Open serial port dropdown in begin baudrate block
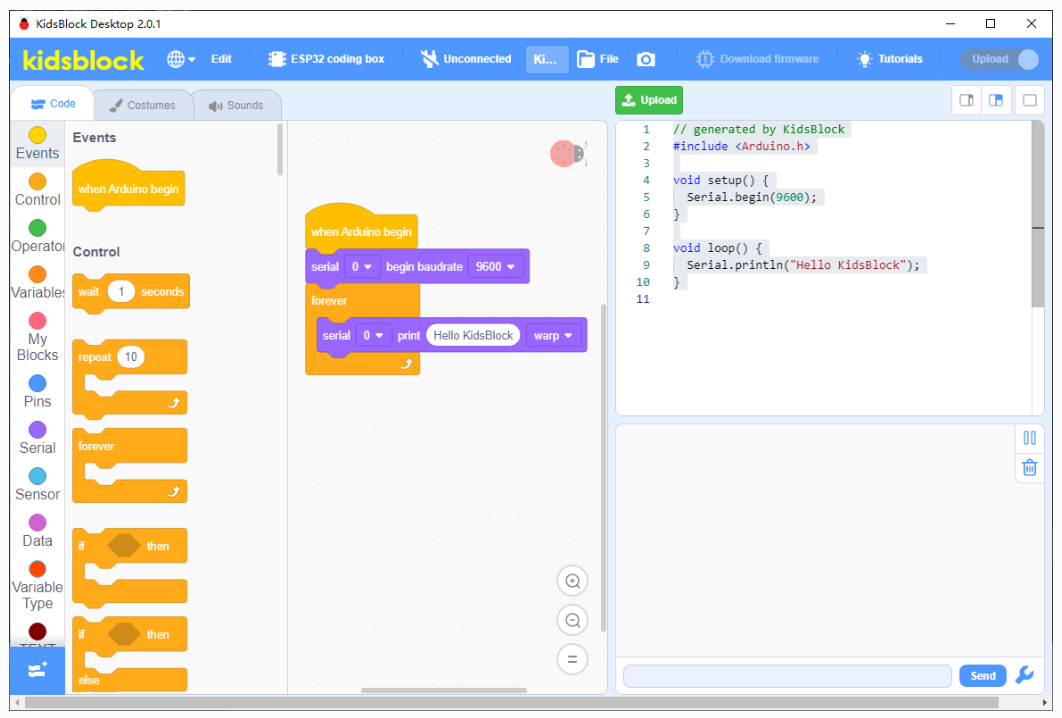 362,267
